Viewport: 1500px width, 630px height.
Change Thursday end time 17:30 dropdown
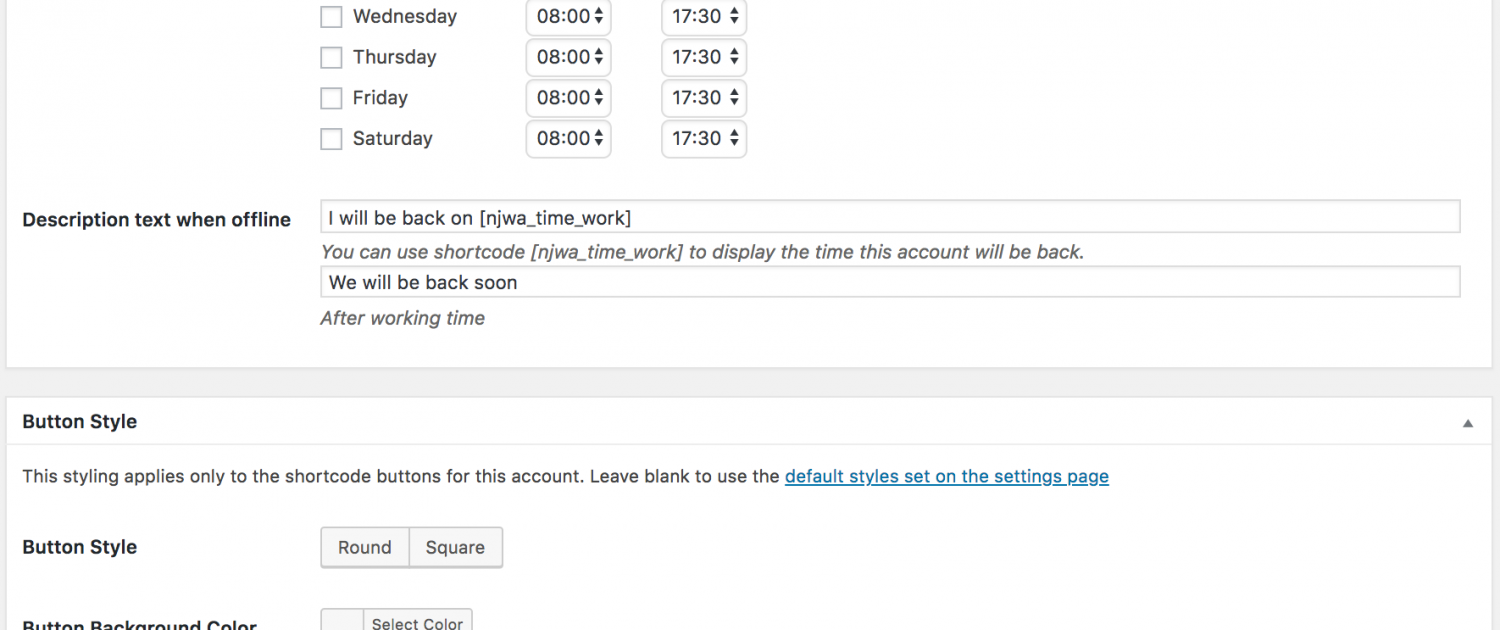[x=704, y=58]
